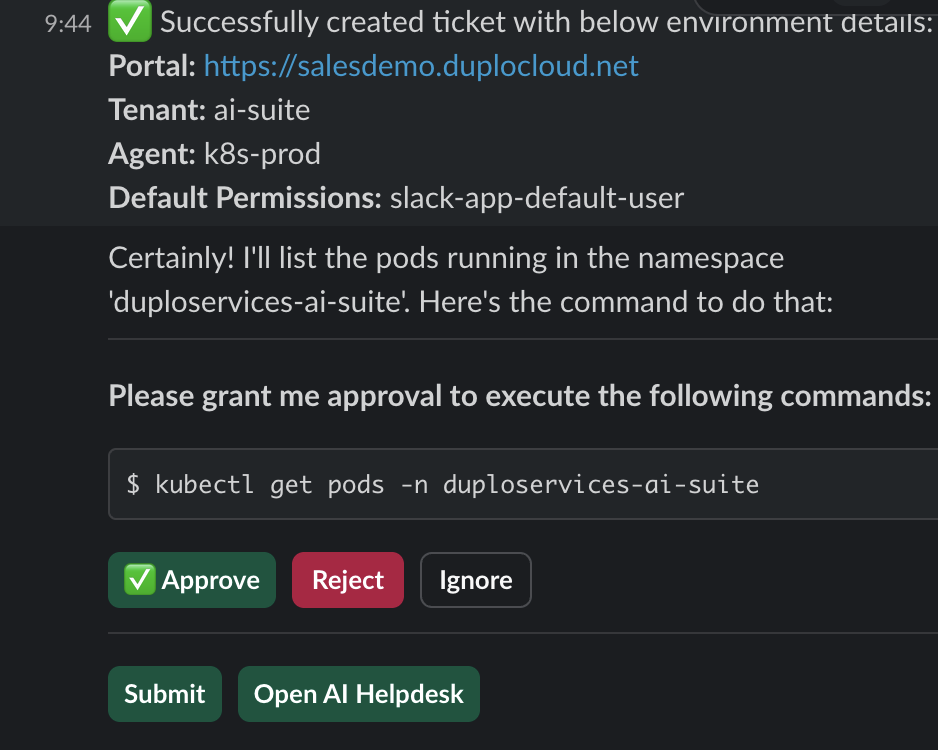Click the bold 'Tenant:' label

[x=157, y=111]
